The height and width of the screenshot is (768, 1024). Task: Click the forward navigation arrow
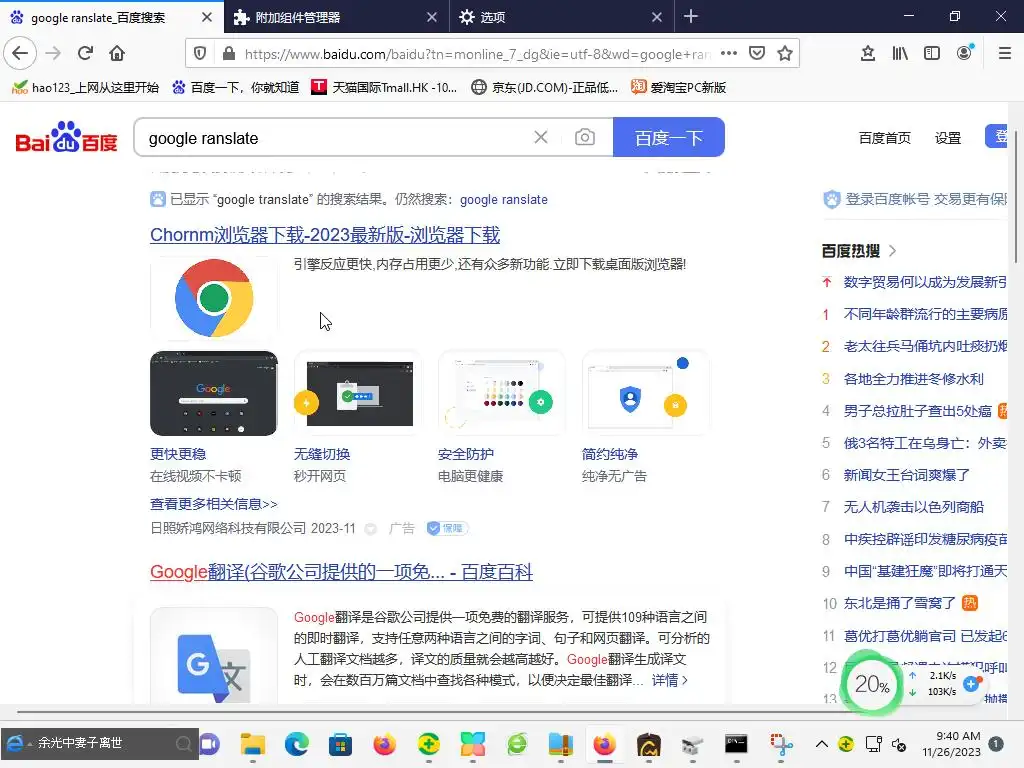pos(53,54)
